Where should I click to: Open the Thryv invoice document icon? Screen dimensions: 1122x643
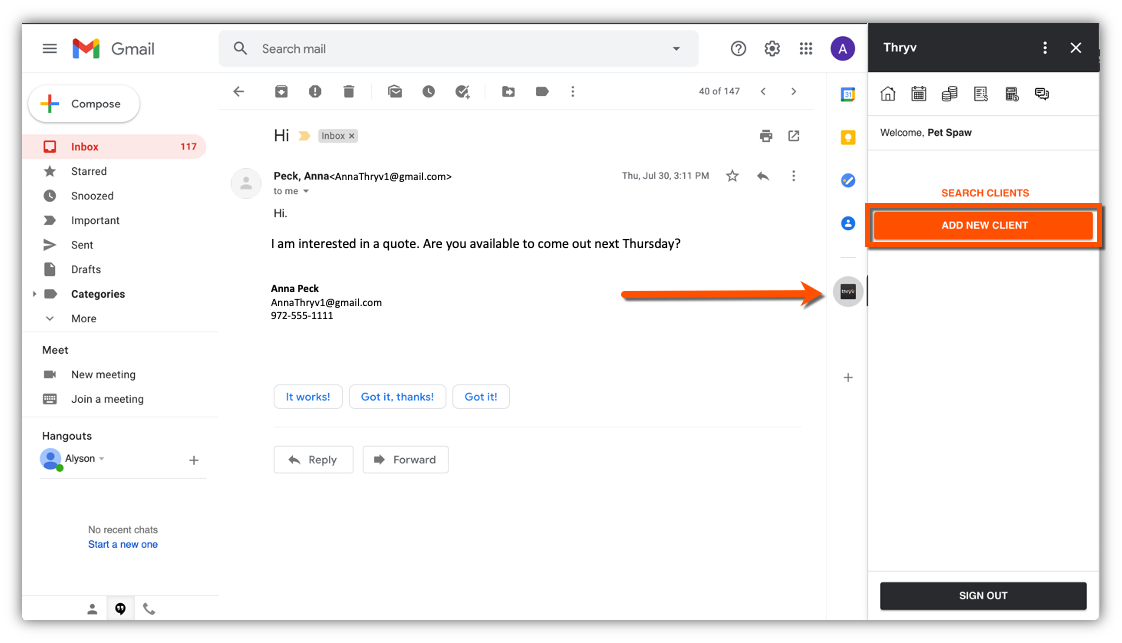point(981,94)
